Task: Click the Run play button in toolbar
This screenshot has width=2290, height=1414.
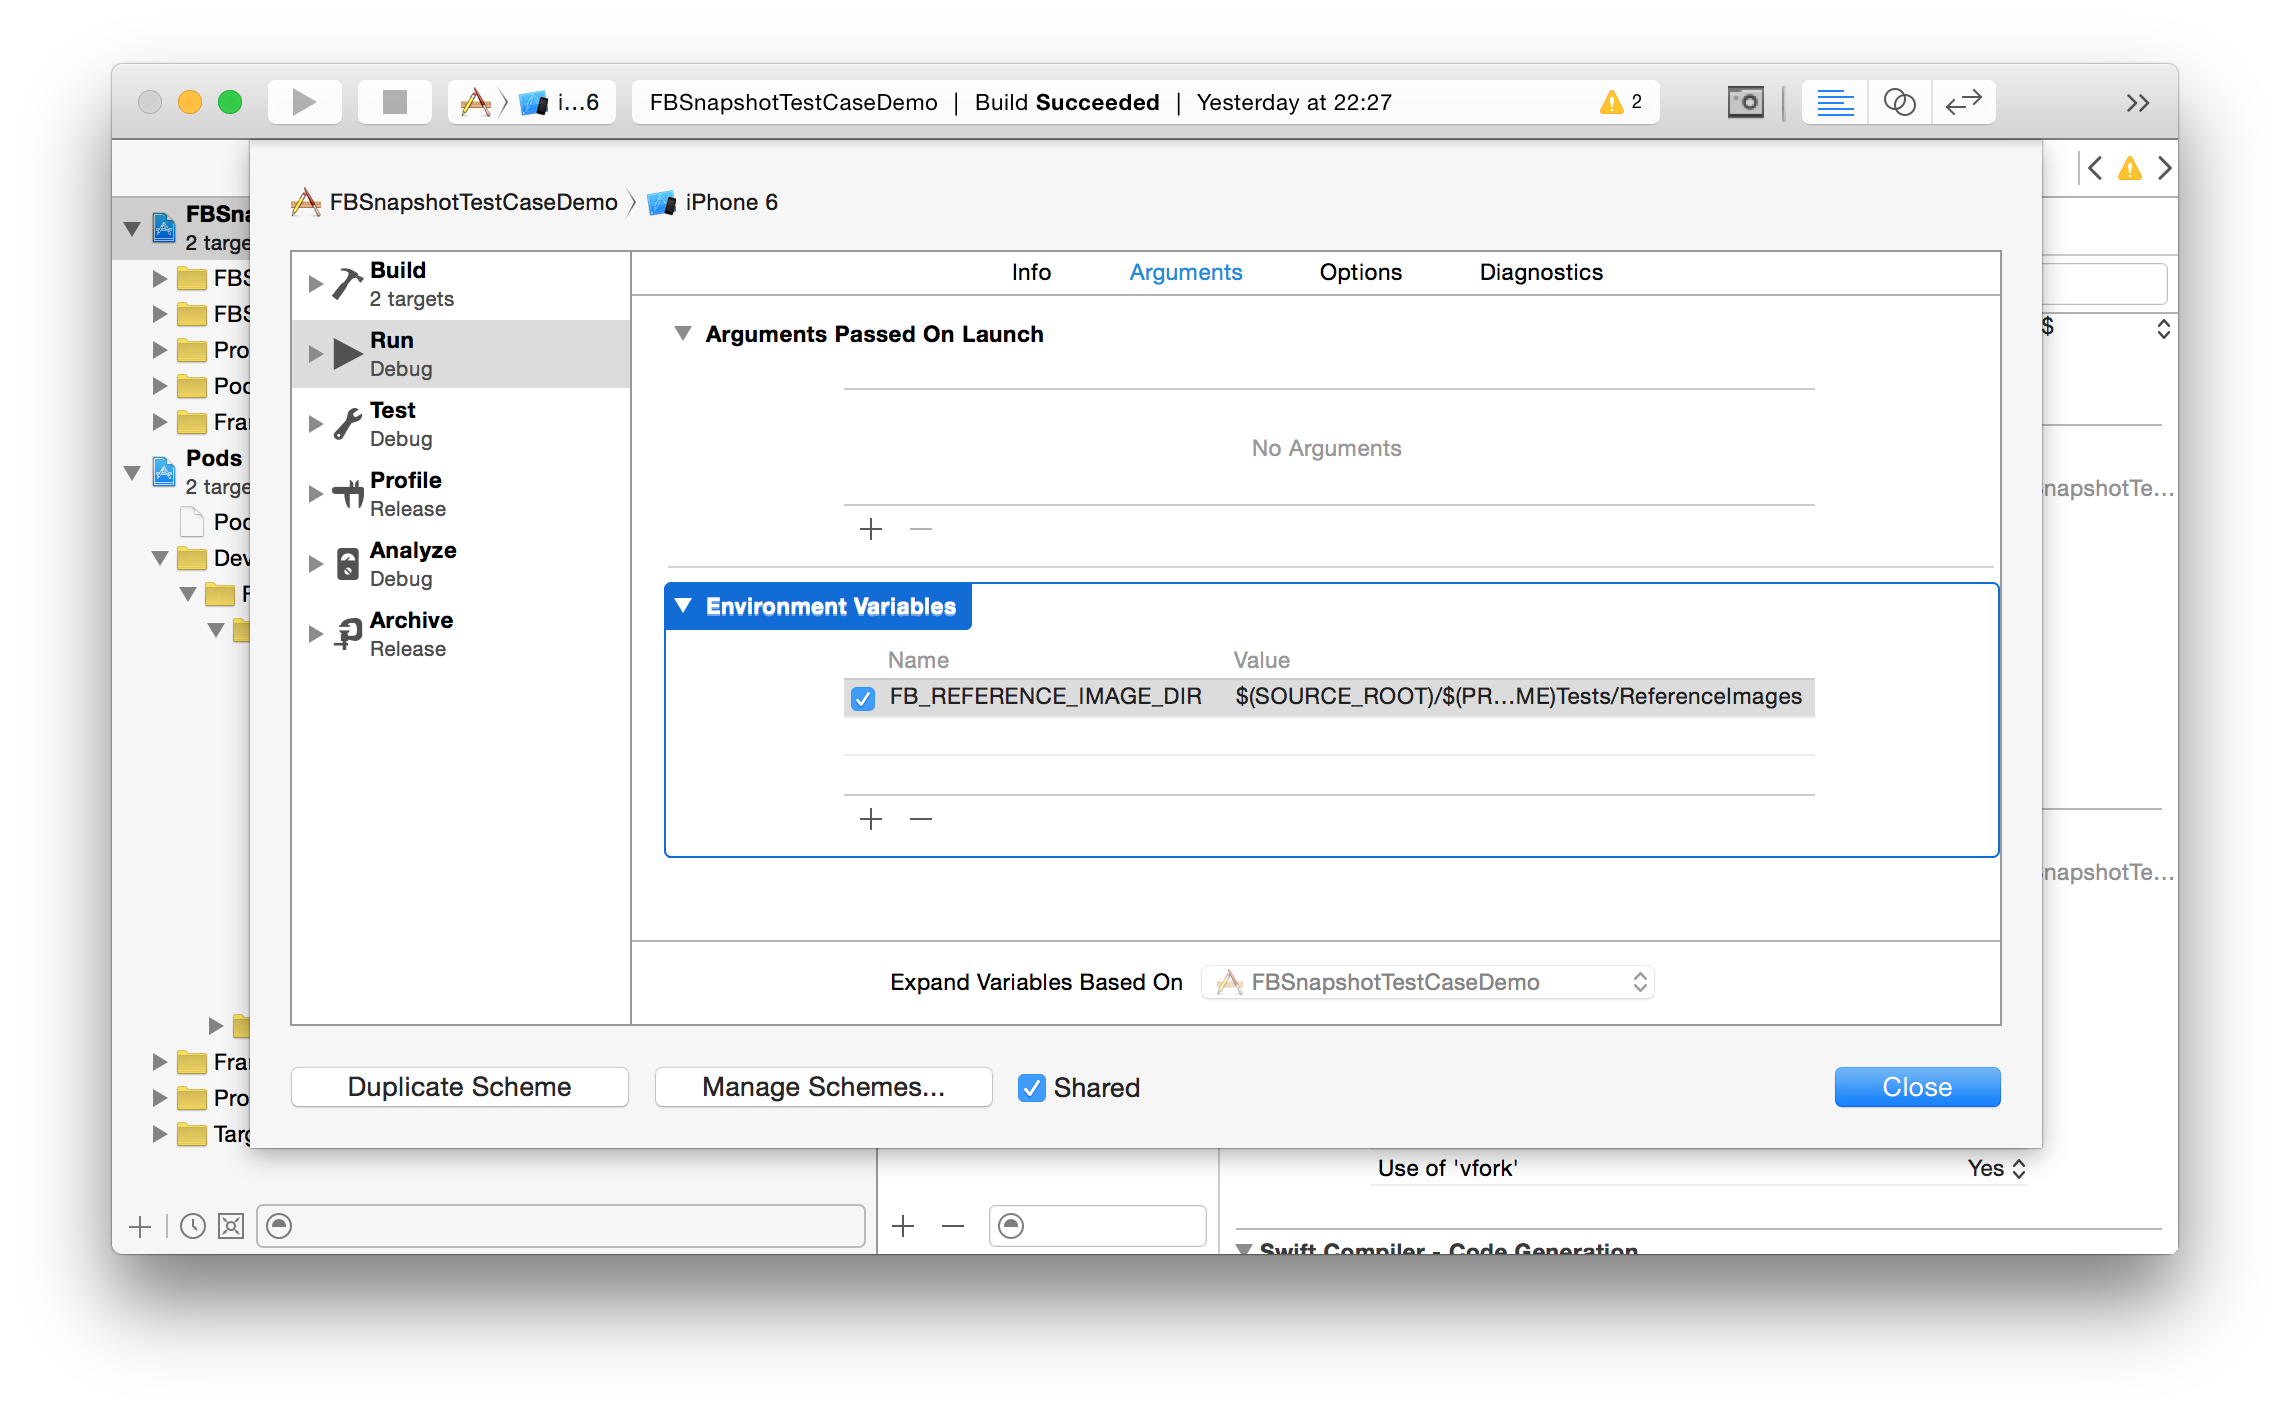Action: tap(304, 102)
